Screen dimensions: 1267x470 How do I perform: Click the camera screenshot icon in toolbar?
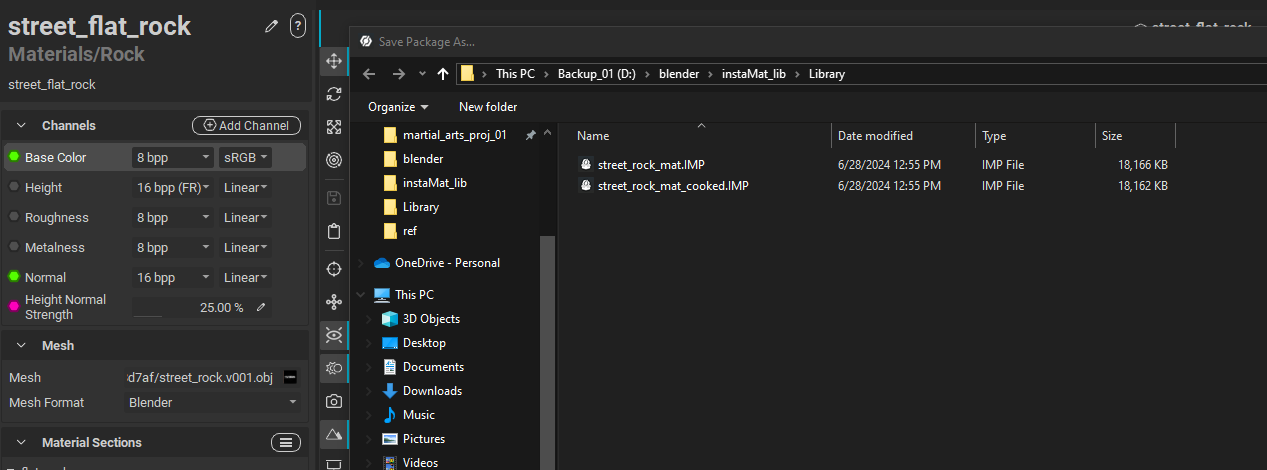[x=334, y=401]
